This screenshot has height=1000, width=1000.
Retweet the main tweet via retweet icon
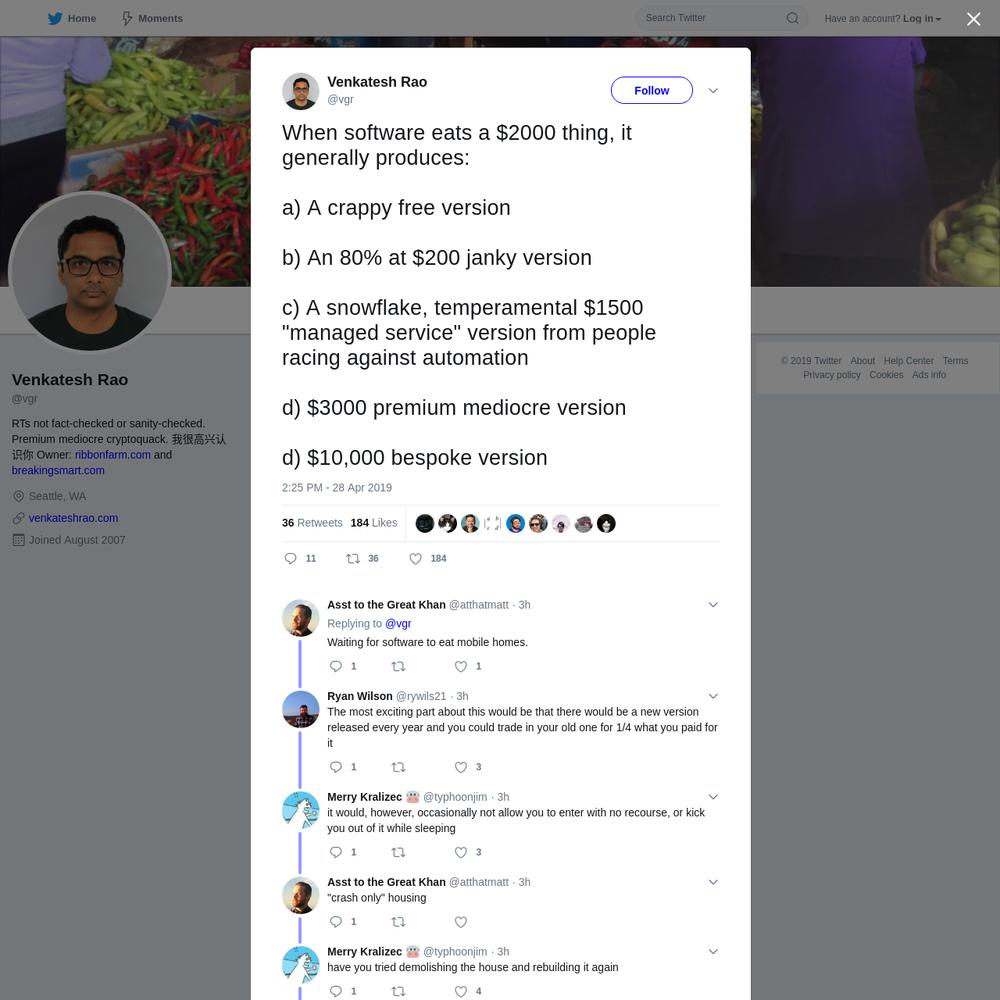click(353, 559)
